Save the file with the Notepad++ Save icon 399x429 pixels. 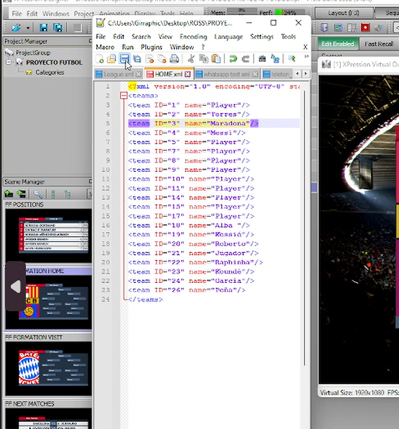[x=124, y=59]
